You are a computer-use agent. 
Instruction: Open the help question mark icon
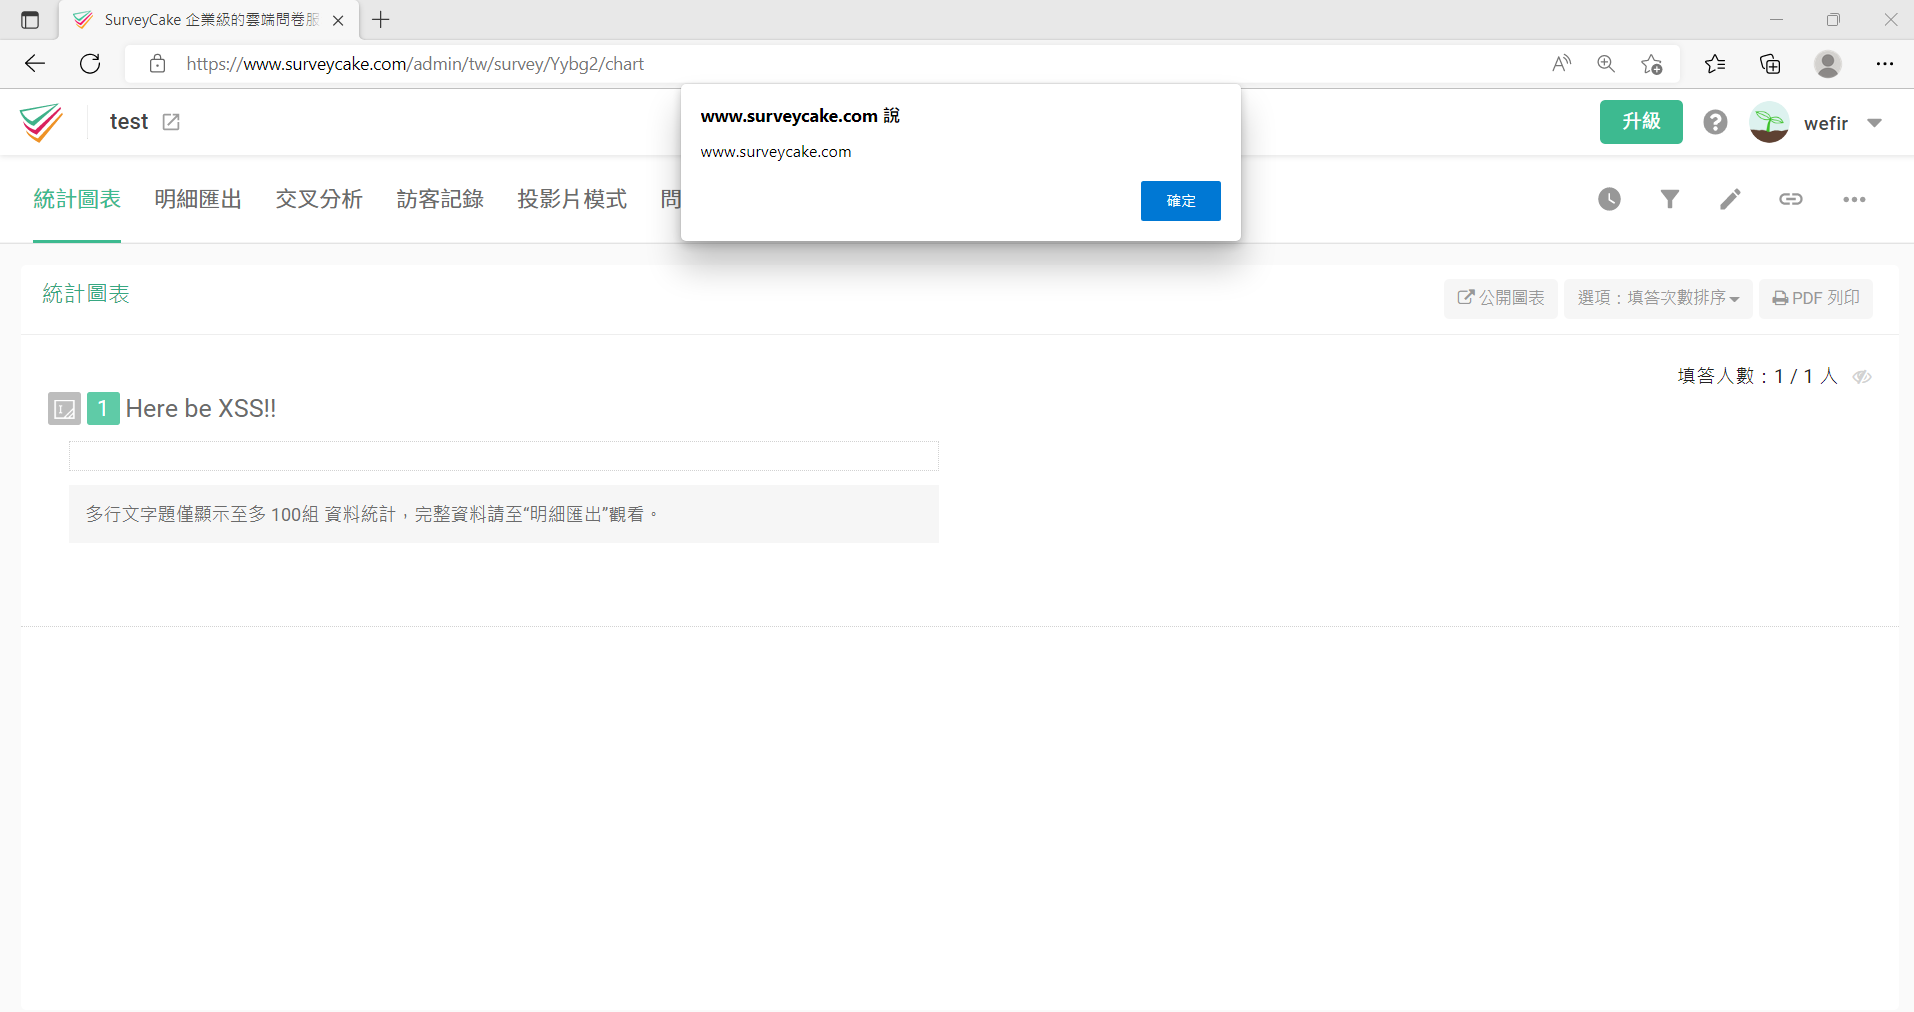[1715, 122]
